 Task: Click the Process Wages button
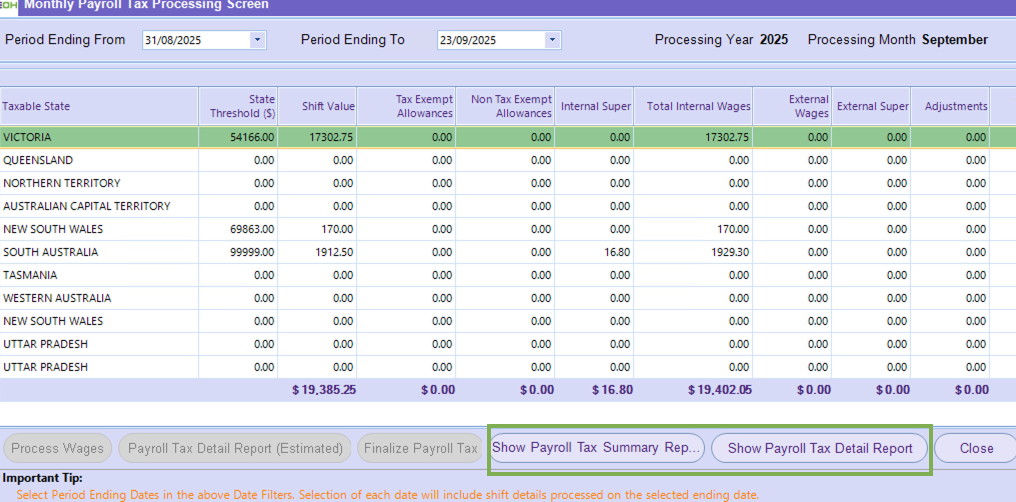(57, 448)
